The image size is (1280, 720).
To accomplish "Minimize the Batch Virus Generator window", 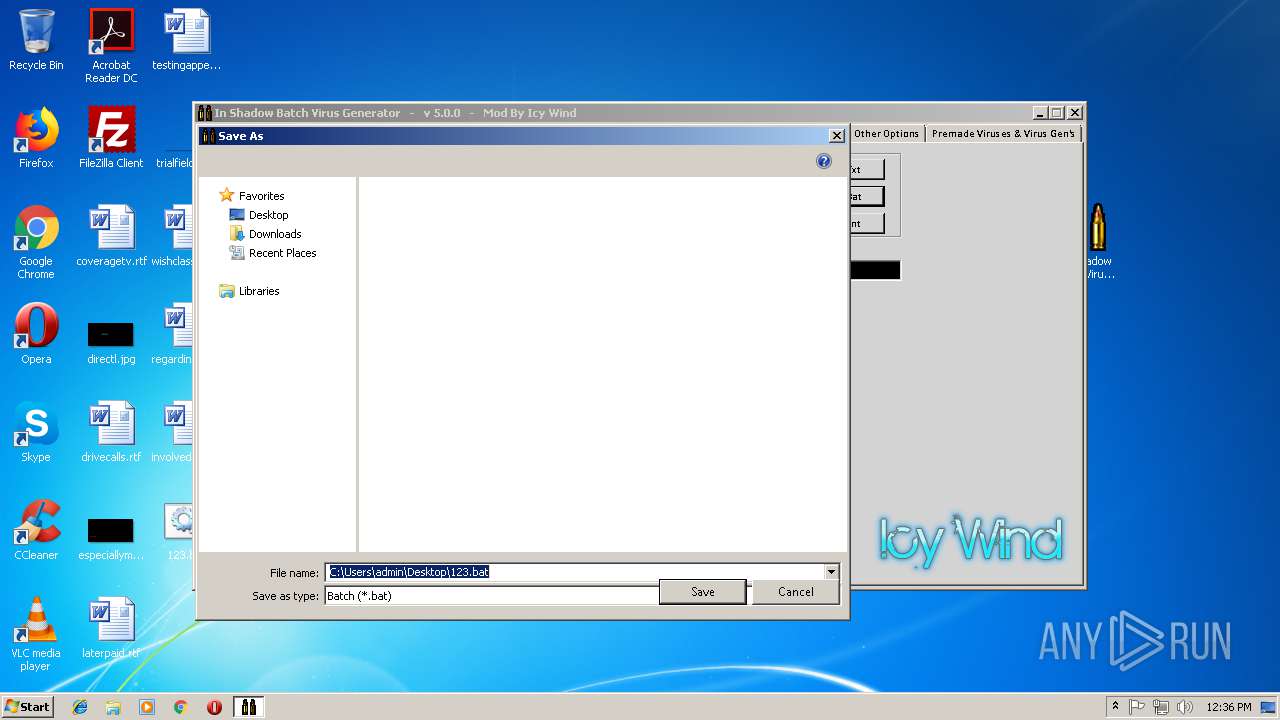I will pyautogui.click(x=1040, y=113).
